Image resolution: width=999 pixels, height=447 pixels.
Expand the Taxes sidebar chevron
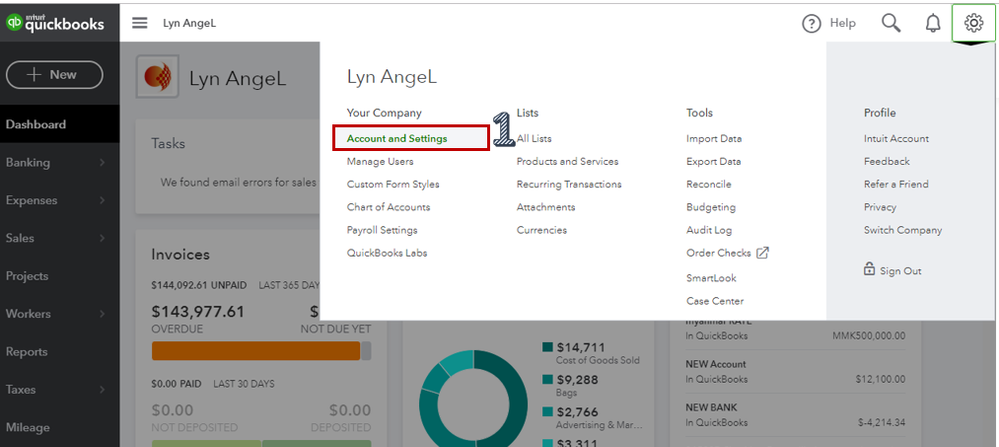click(102, 390)
